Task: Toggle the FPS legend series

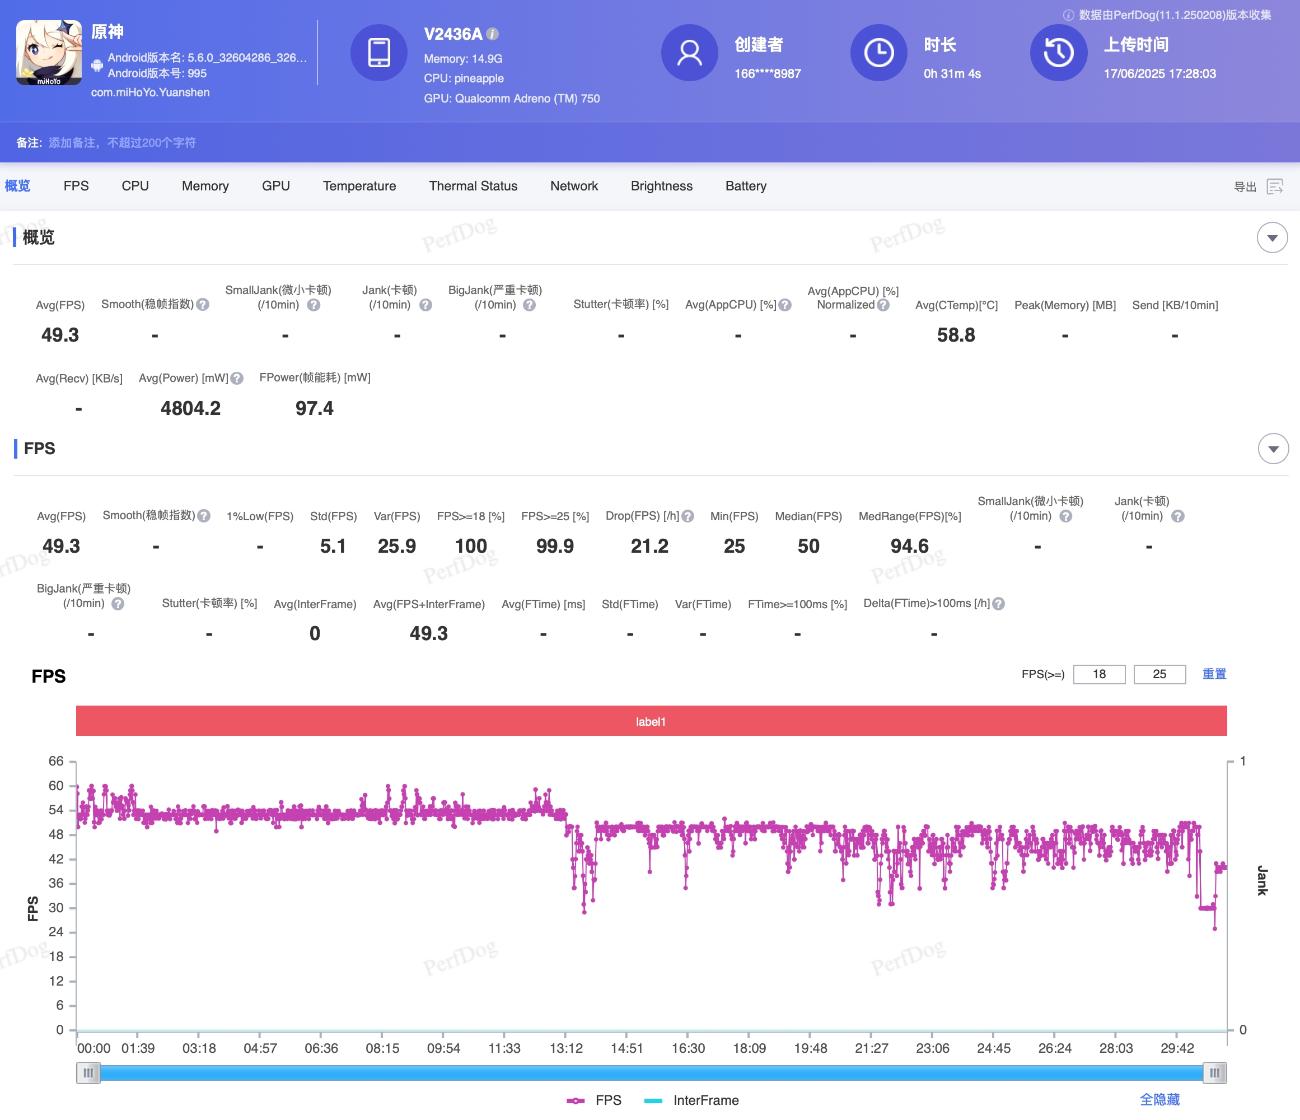Action: tap(594, 1100)
